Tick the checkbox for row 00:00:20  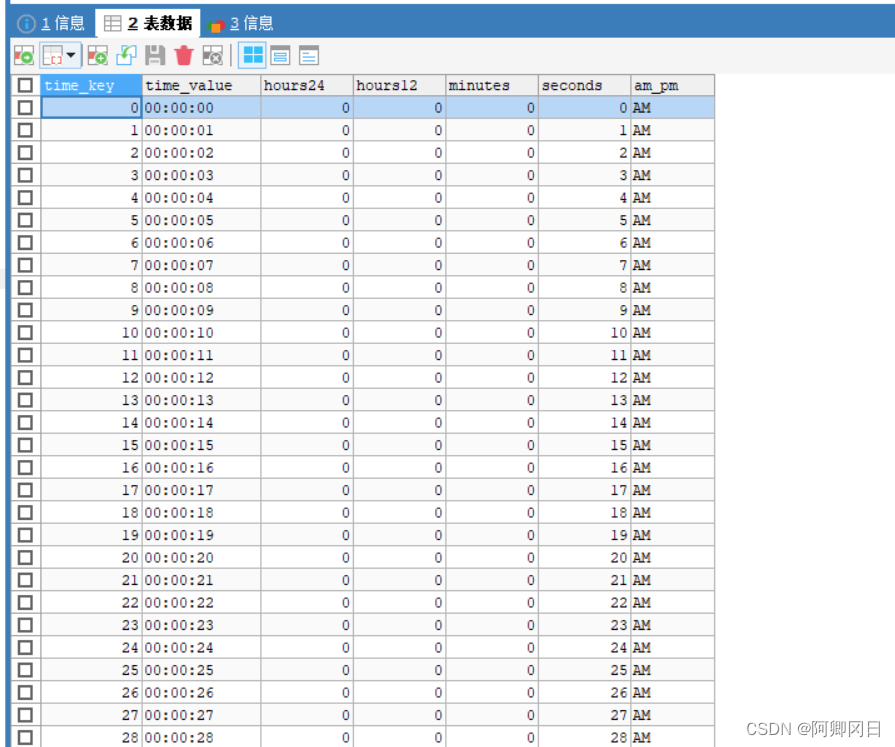tap(25, 557)
